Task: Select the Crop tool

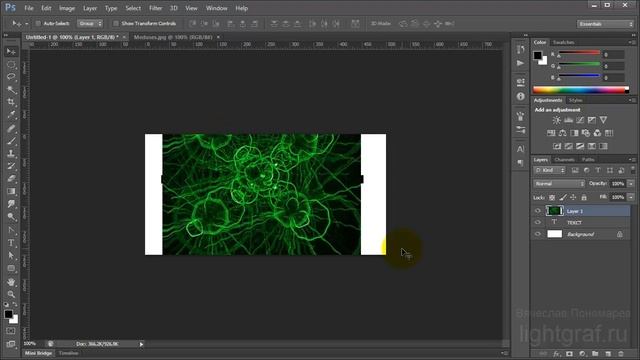Action: point(11,102)
